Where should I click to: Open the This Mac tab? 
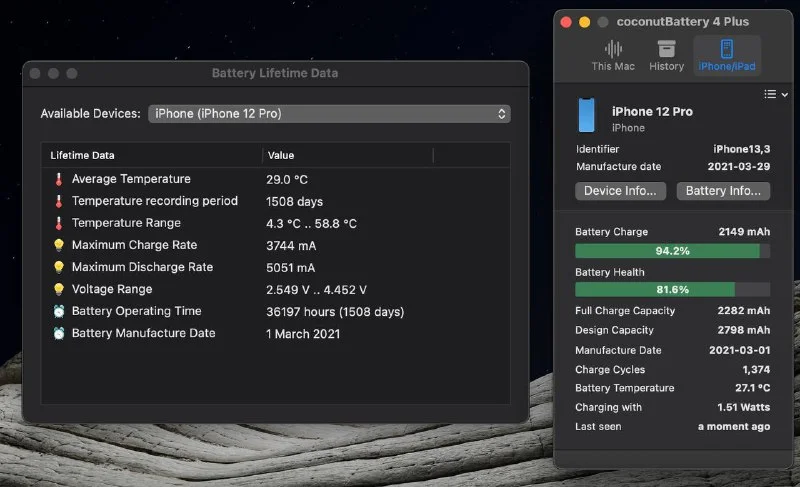(x=613, y=55)
